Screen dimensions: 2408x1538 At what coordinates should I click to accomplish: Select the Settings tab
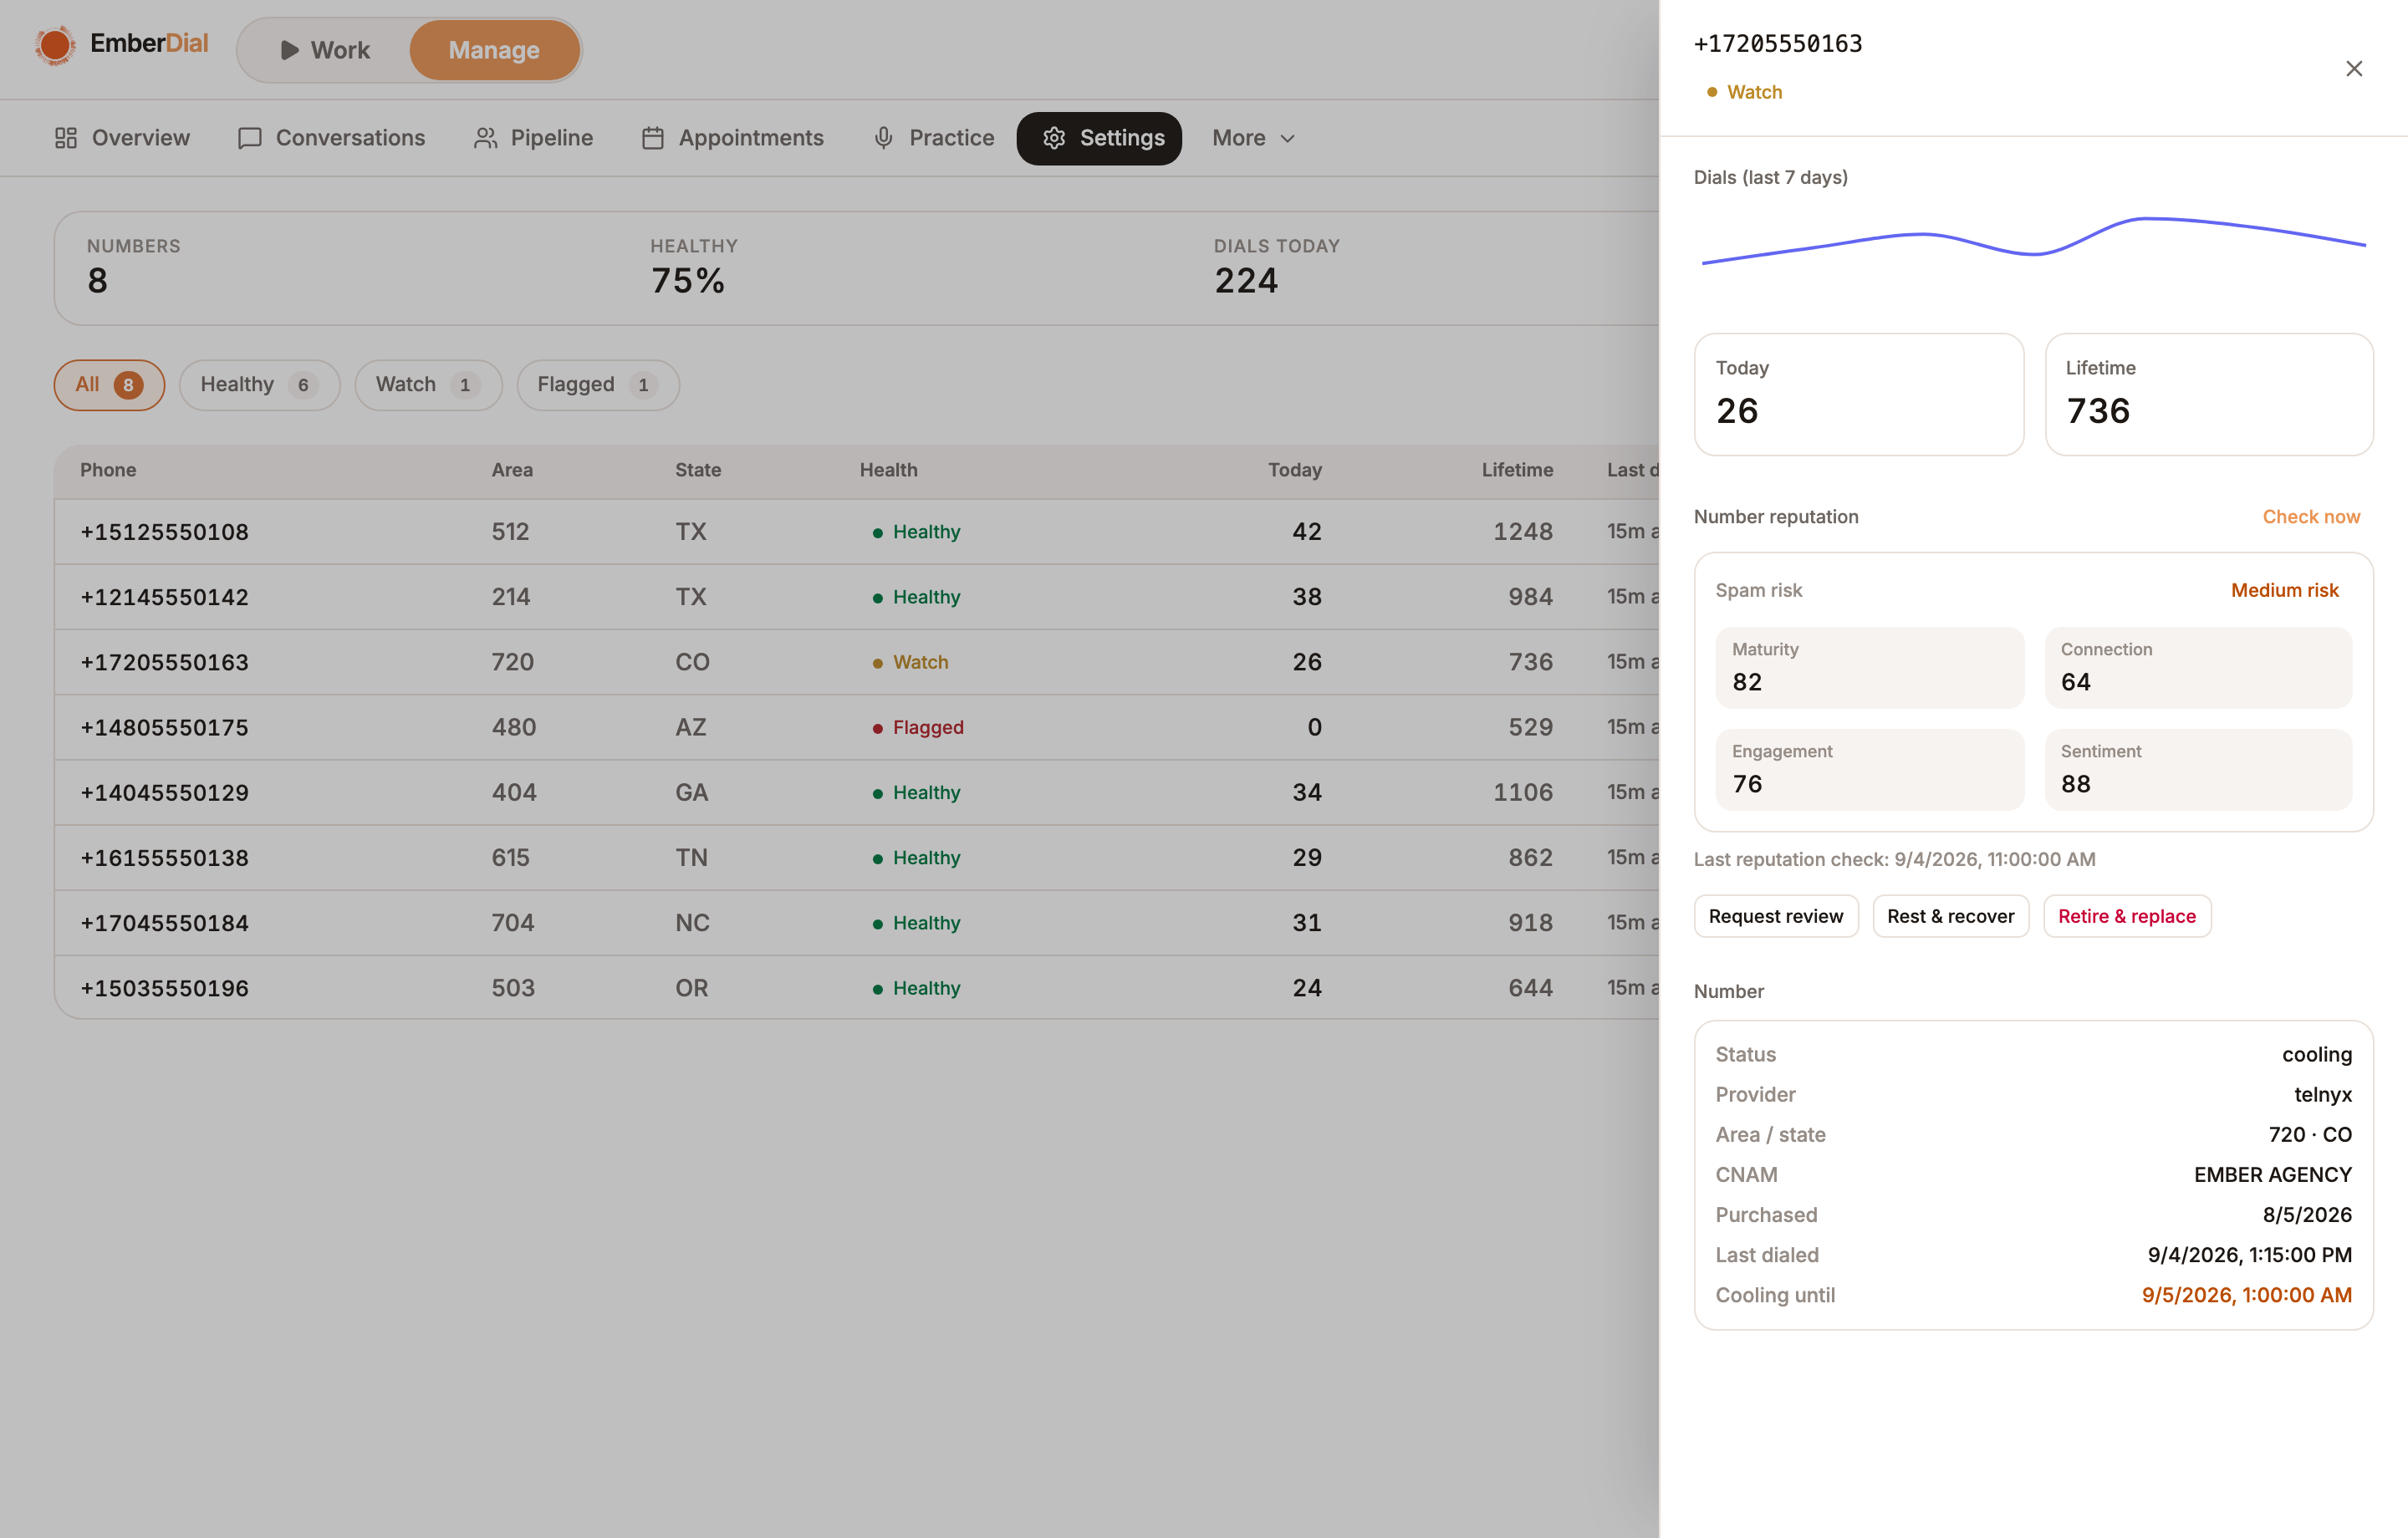coord(1099,138)
